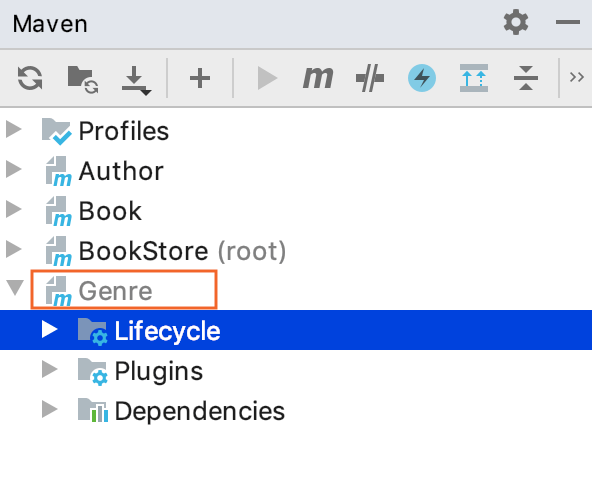
Task: Click the Run Maven Build play icon
Action: (267, 78)
